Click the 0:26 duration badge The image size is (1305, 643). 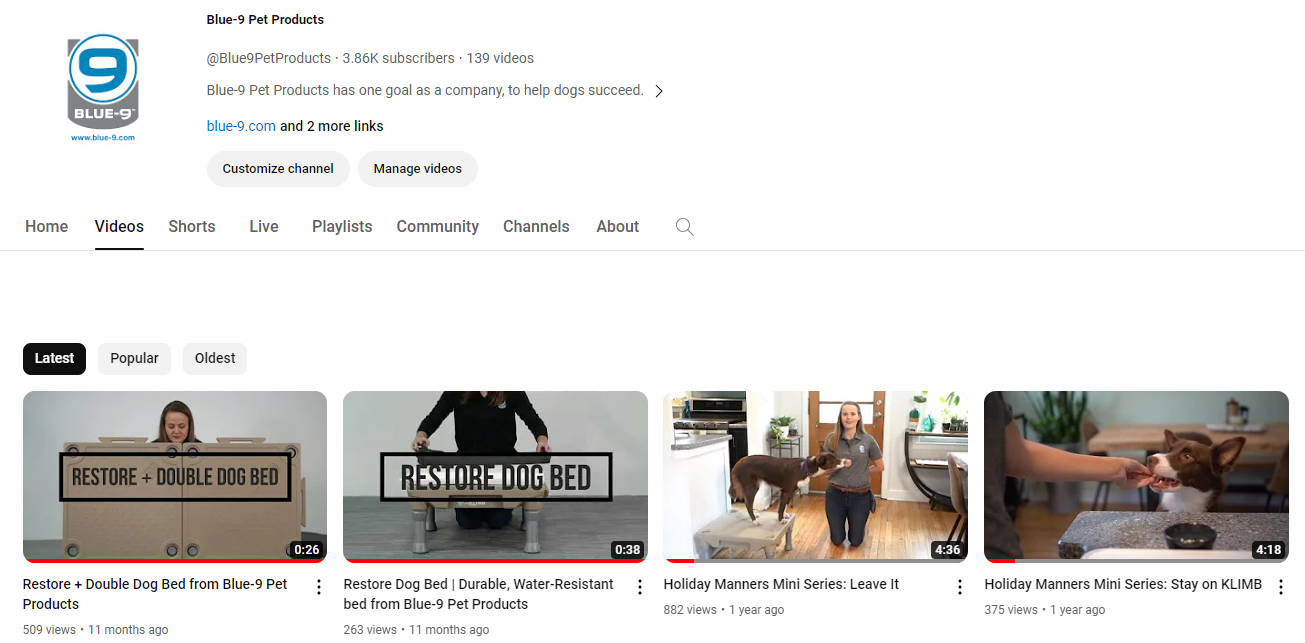point(306,550)
